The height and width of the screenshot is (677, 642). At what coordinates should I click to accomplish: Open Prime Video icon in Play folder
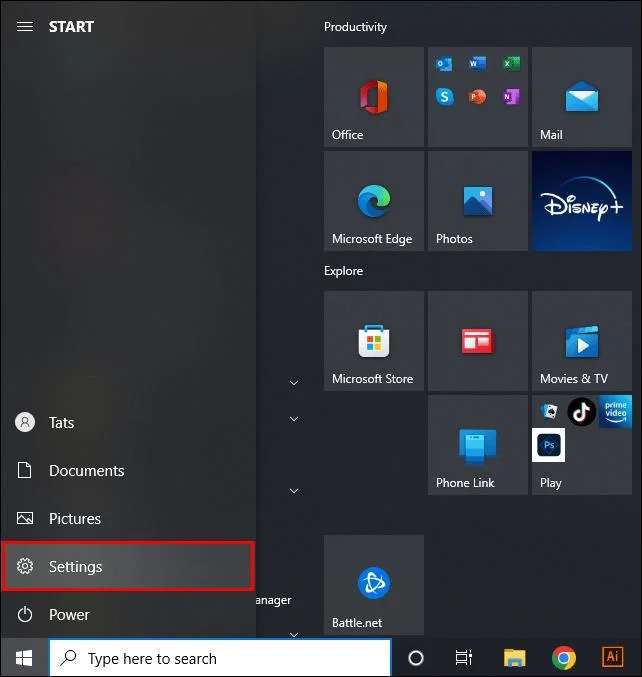click(x=615, y=411)
